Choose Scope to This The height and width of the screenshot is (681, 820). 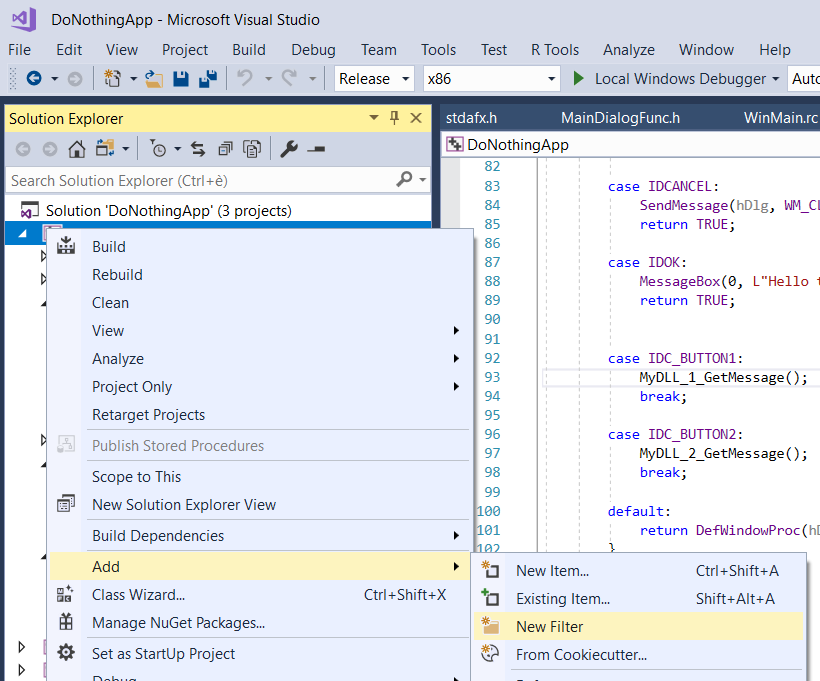coord(259,476)
